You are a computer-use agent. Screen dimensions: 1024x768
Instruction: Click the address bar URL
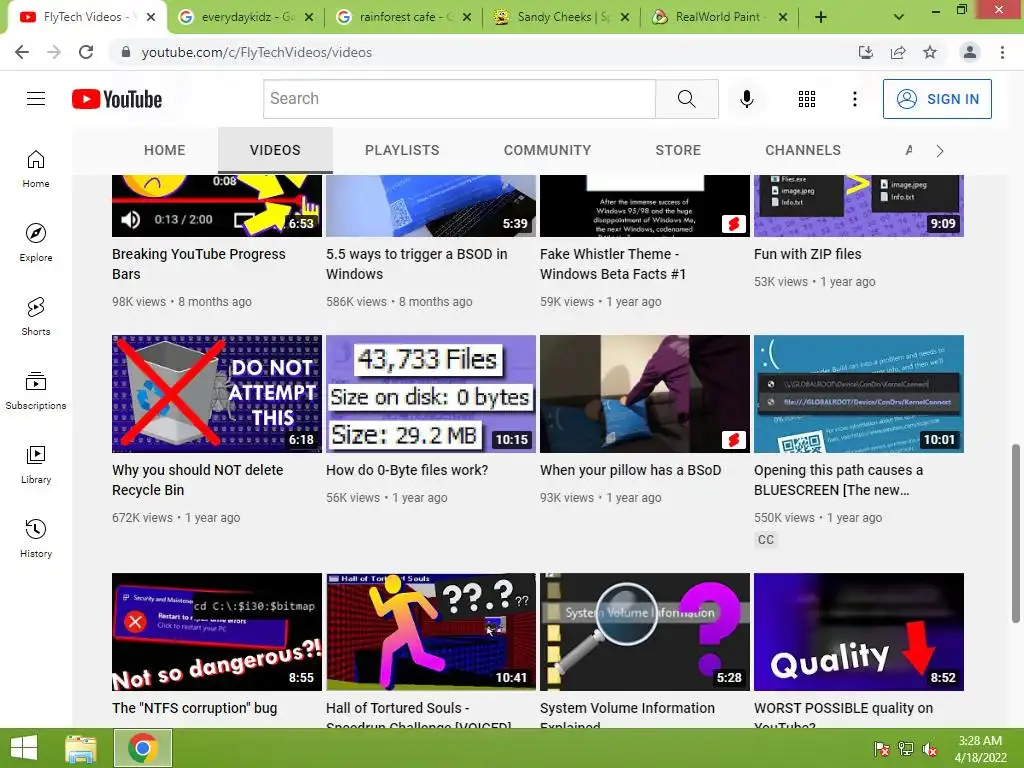point(257,52)
